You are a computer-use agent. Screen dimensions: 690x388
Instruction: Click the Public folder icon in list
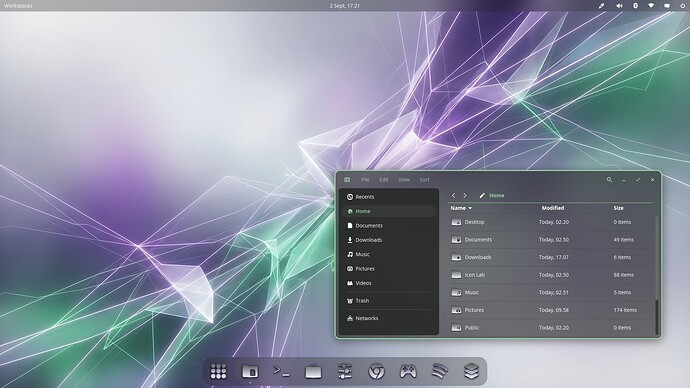[x=456, y=328]
